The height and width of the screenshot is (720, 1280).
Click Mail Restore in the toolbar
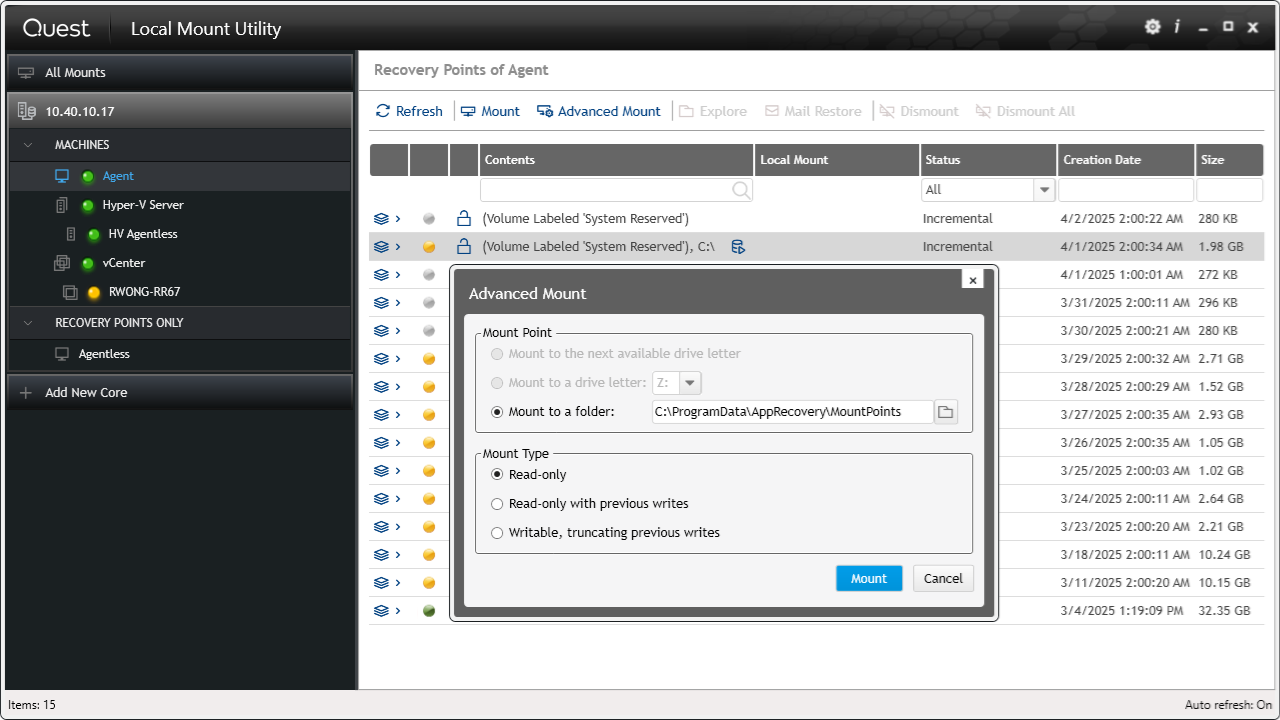[x=813, y=112]
